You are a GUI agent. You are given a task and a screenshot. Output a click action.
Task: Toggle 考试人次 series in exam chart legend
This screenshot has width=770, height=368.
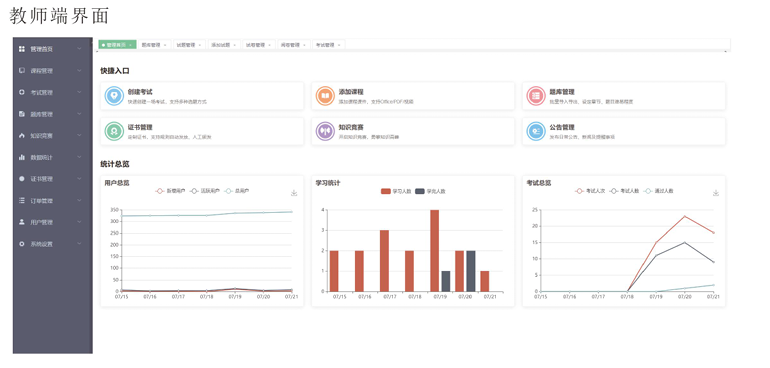click(590, 191)
